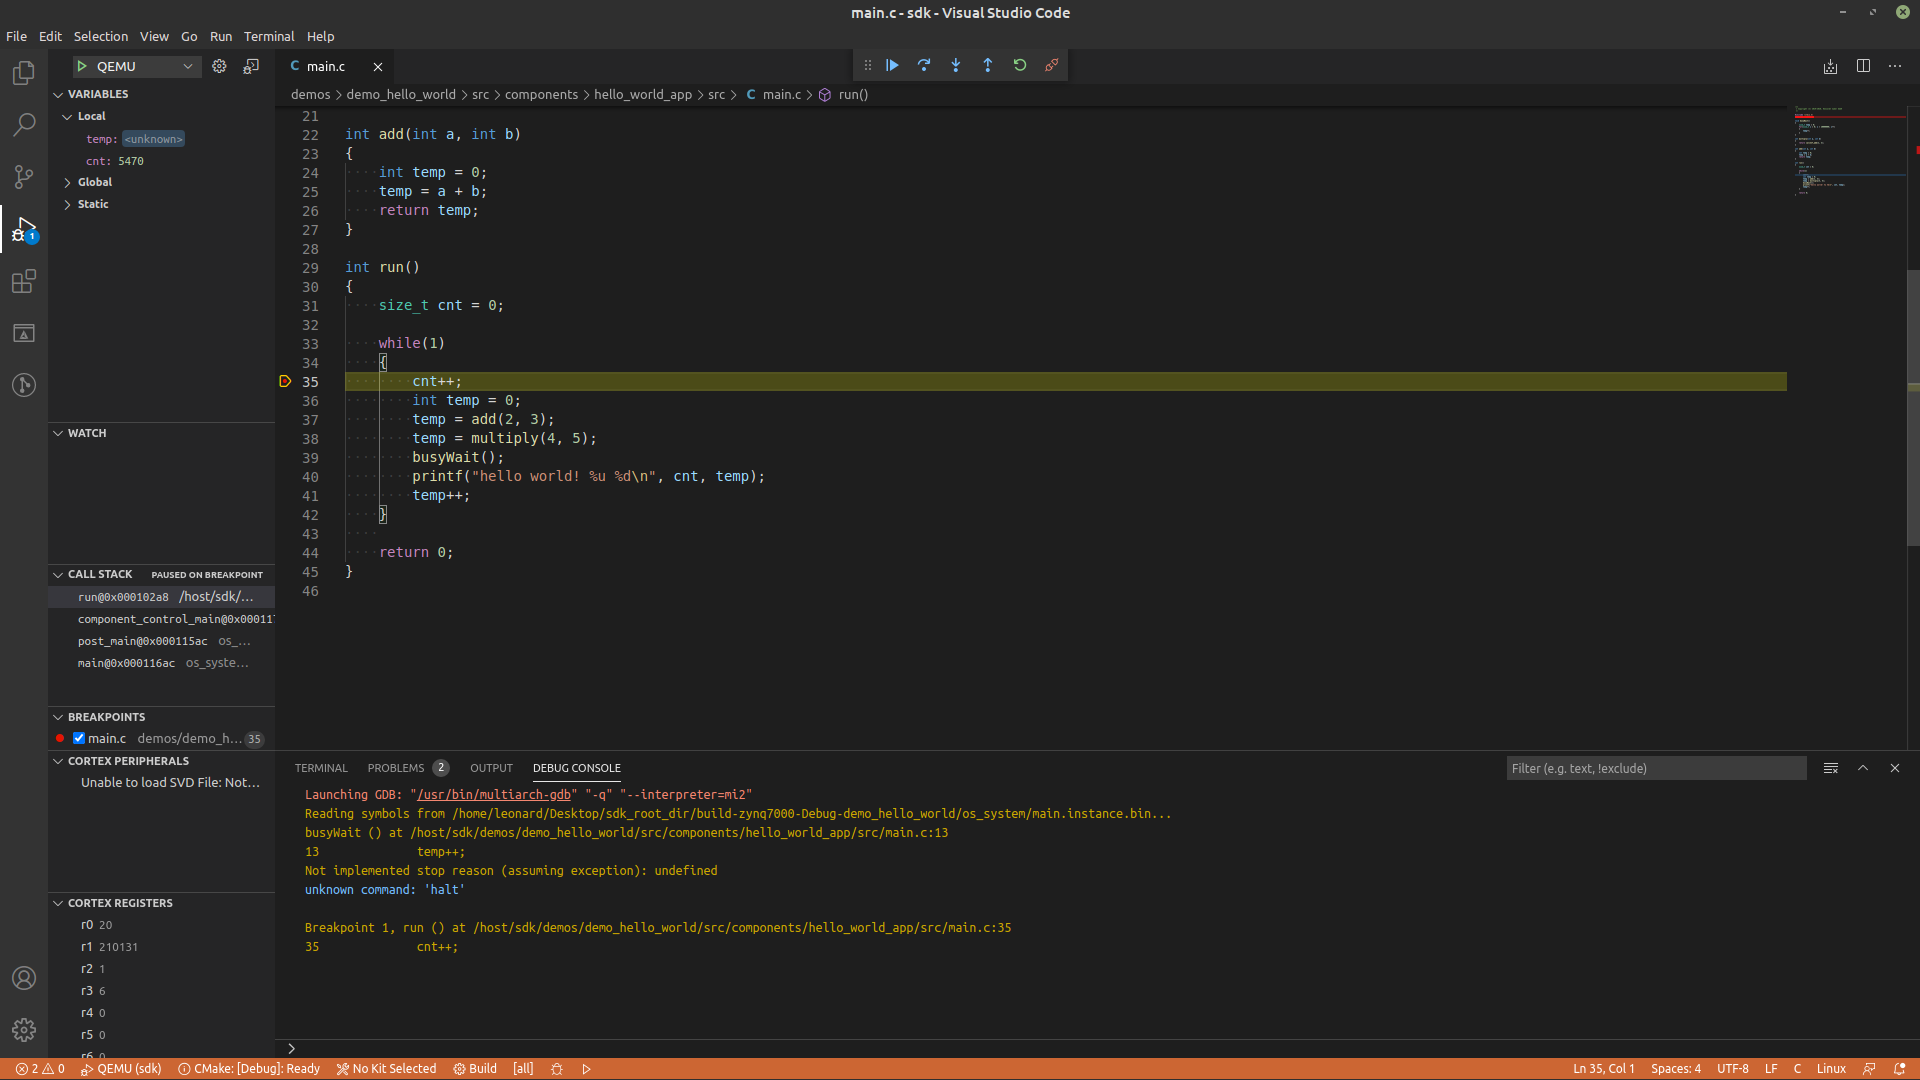Expand the Global variables section
The width and height of the screenshot is (1920, 1080).
click(x=67, y=182)
